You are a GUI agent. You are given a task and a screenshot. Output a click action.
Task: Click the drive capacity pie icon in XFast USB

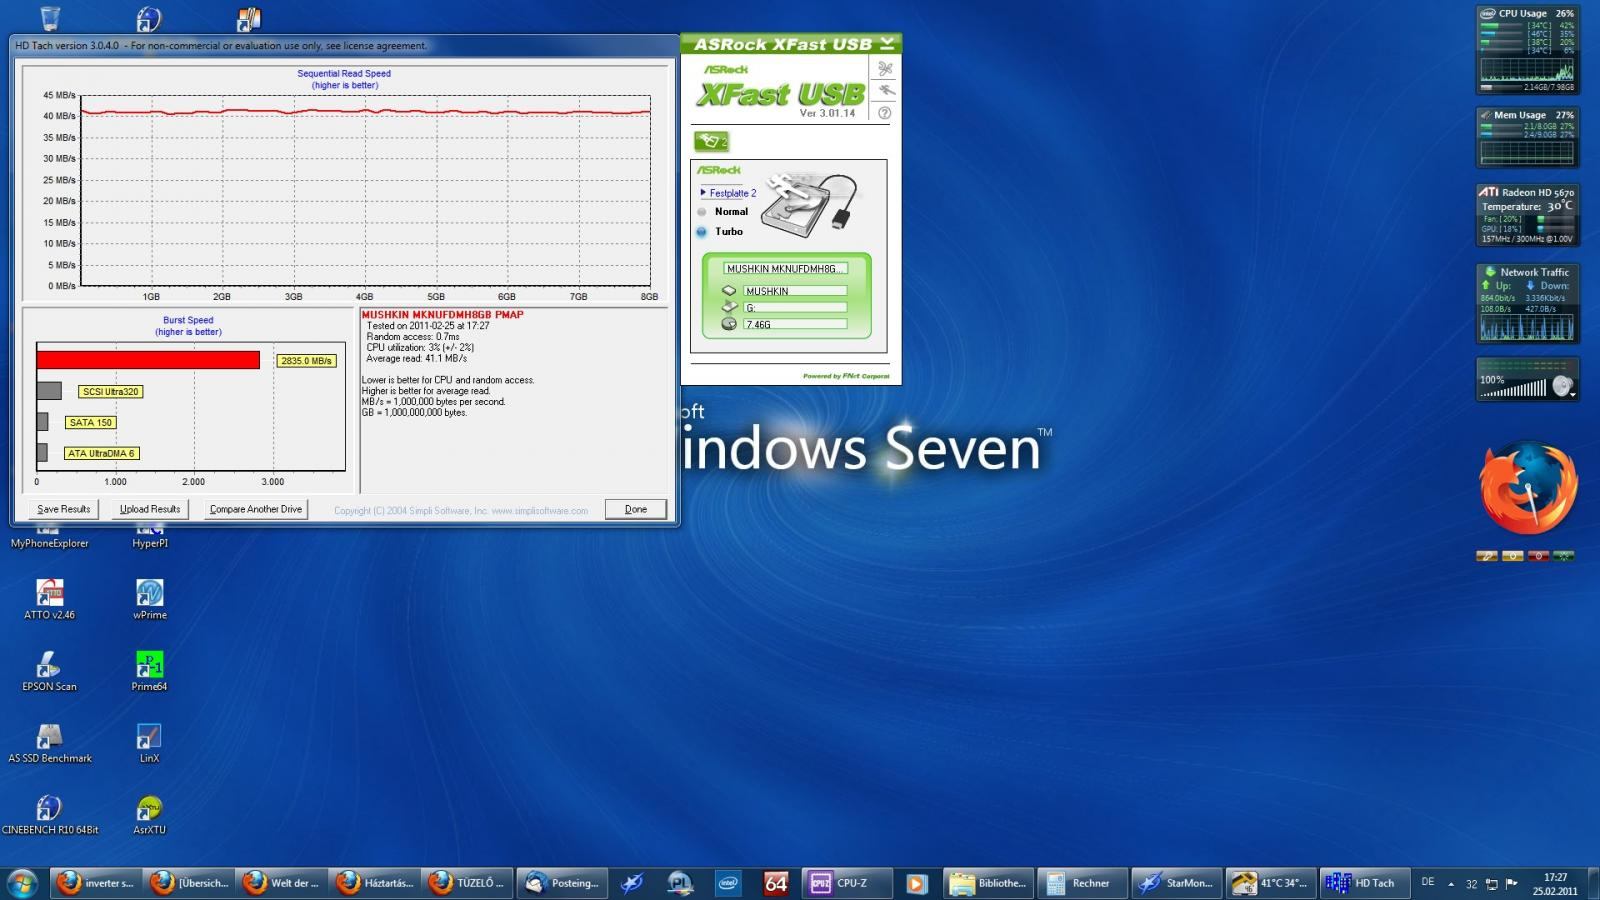[x=729, y=324]
